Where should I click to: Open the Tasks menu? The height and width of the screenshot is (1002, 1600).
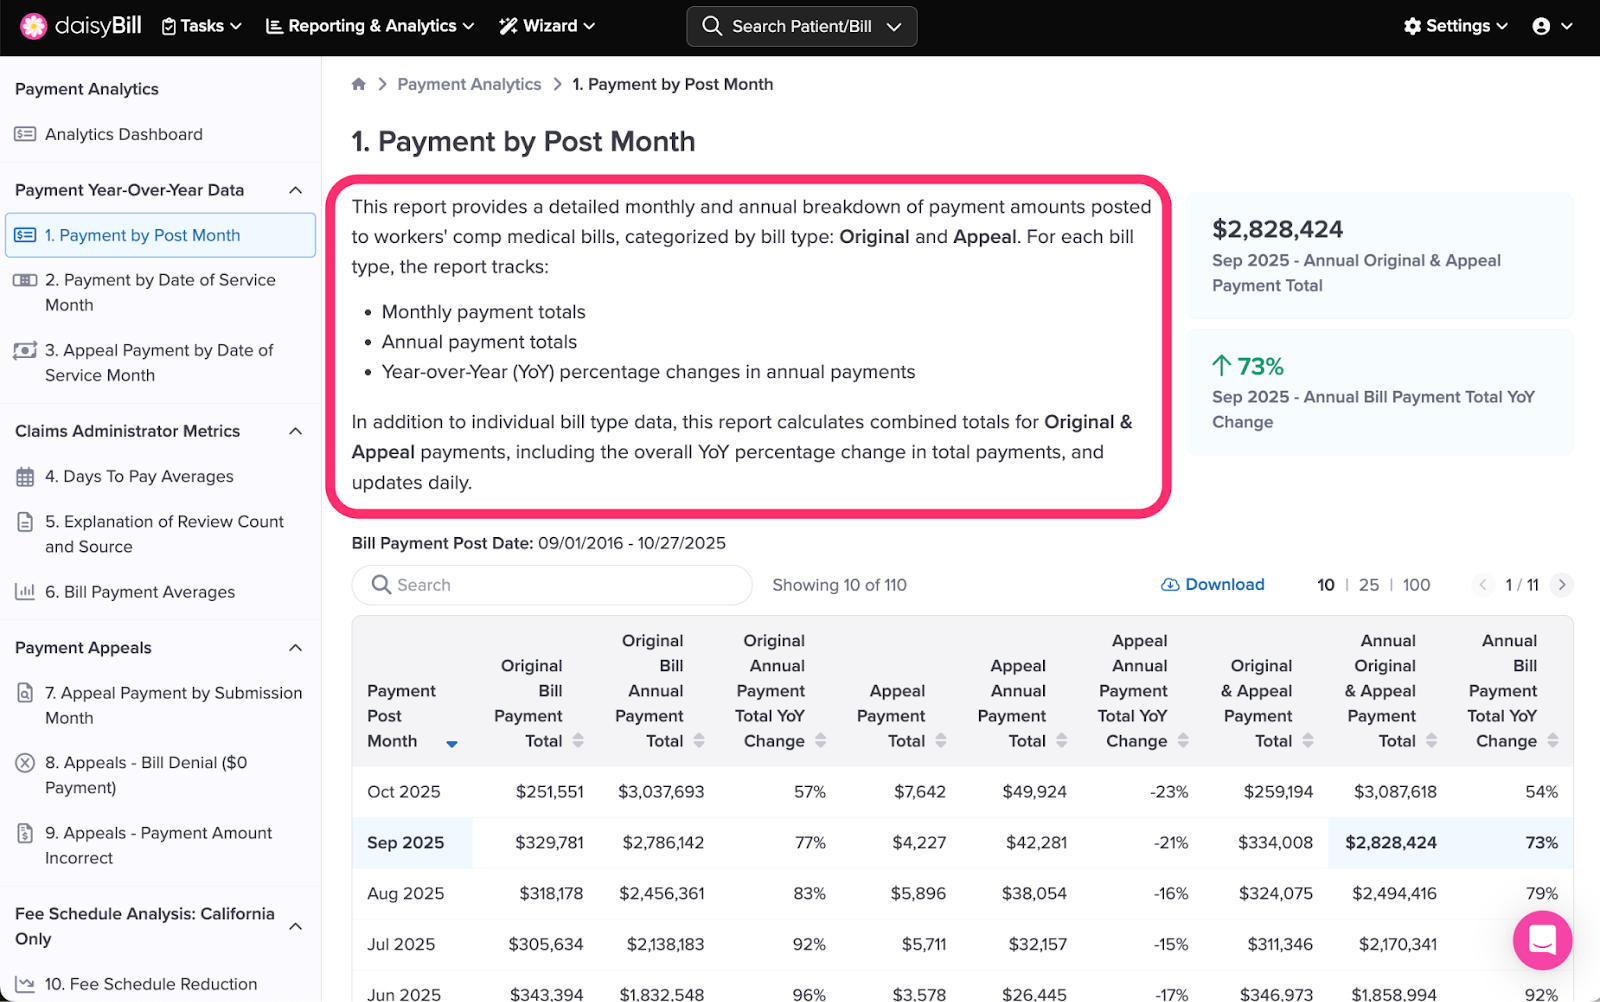[202, 26]
